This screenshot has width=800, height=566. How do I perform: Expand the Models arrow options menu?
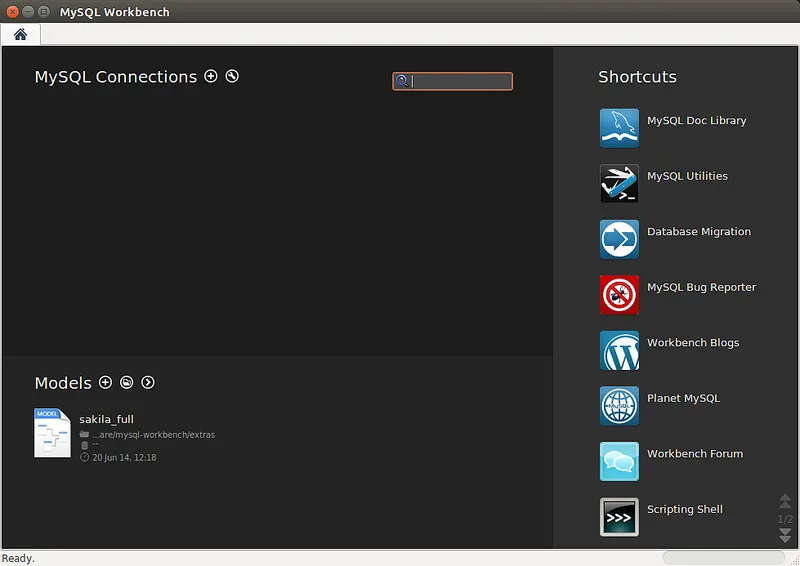148,382
